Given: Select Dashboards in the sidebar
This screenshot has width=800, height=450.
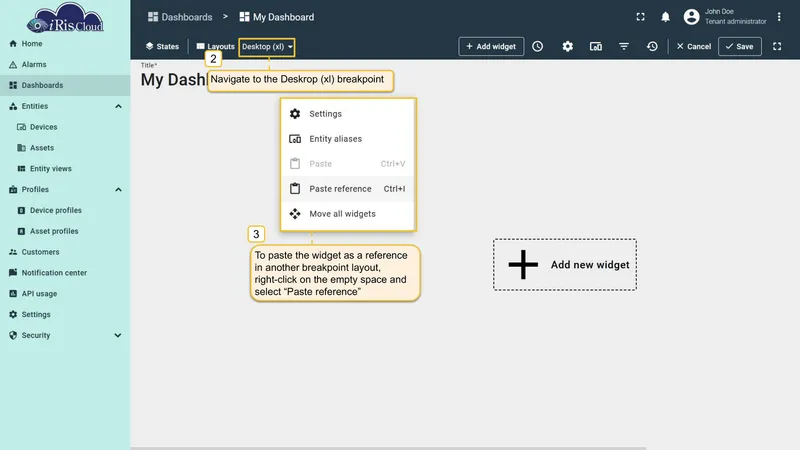Looking at the screenshot, I should [x=65, y=85].
